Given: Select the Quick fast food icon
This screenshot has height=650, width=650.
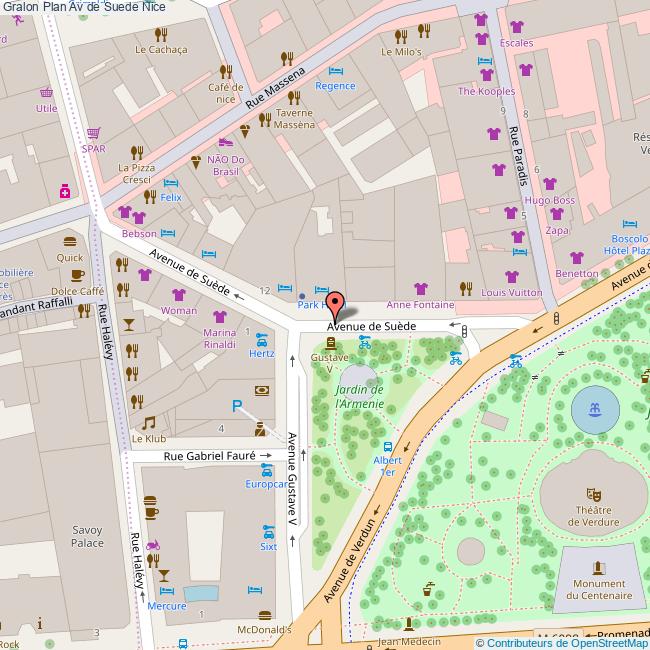Looking at the screenshot, I should 70,241.
